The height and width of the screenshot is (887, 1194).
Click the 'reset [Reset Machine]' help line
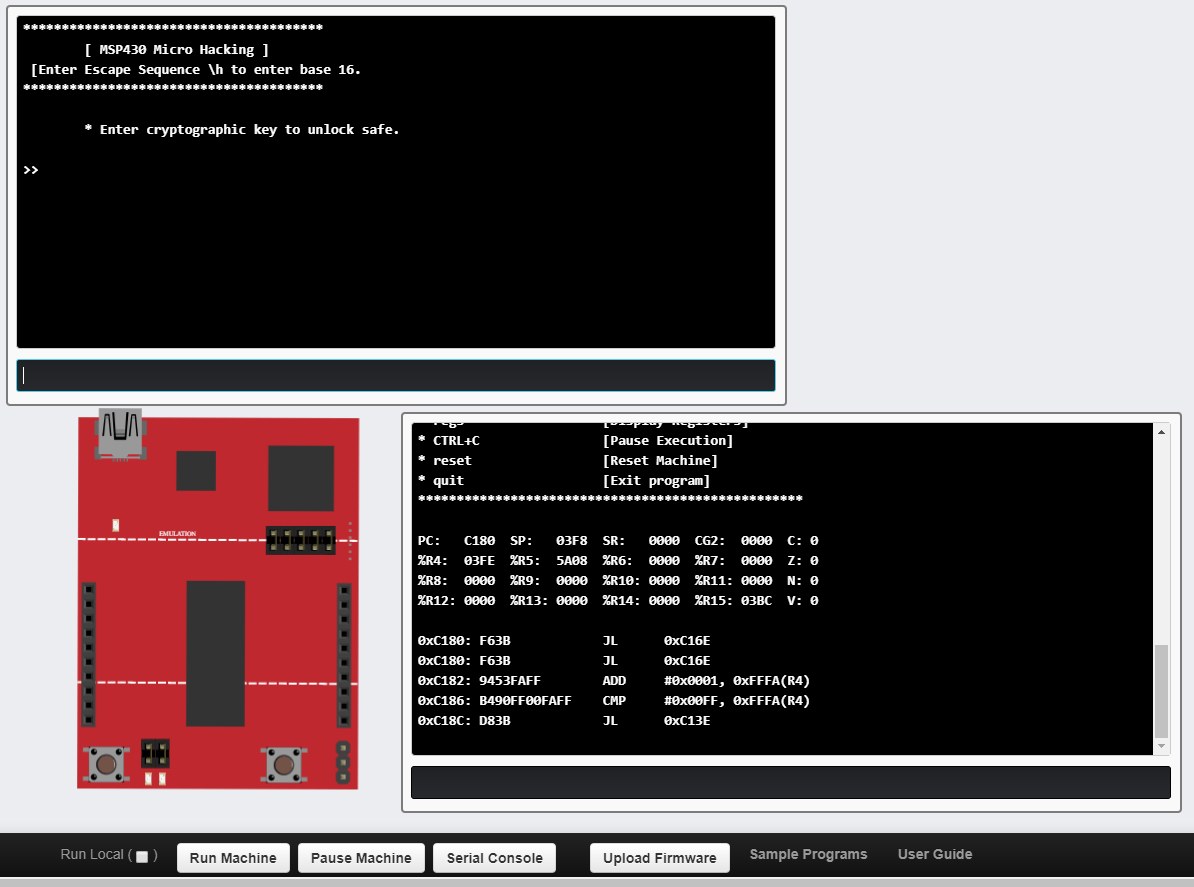click(x=567, y=461)
